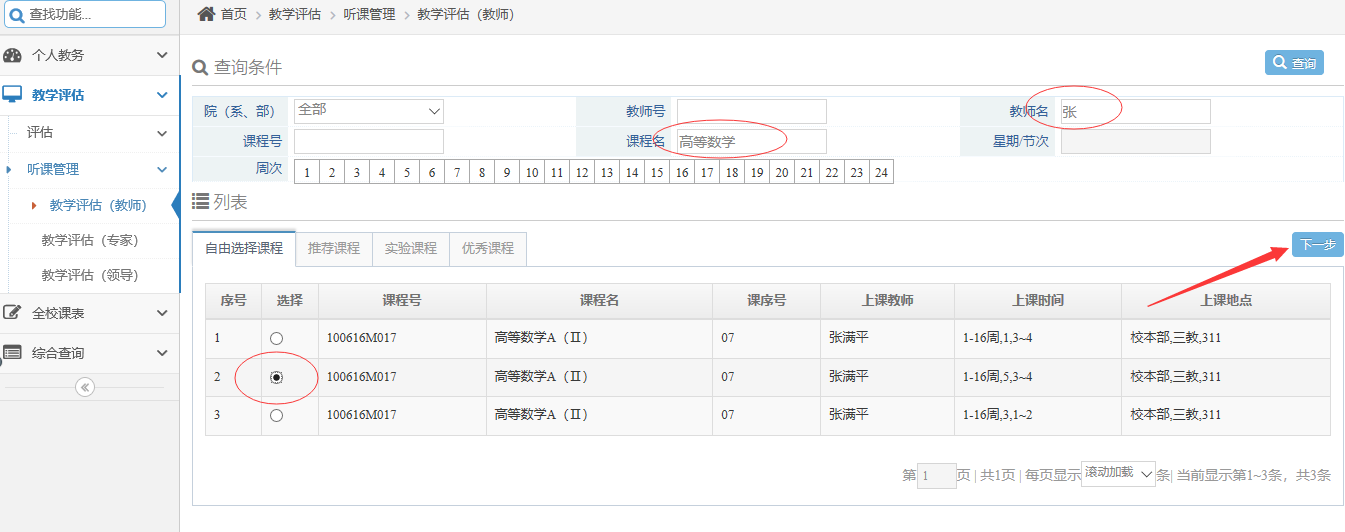Screen dimensions: 1345x532
Task: Click the 查询 search button
Action: coord(1294,63)
